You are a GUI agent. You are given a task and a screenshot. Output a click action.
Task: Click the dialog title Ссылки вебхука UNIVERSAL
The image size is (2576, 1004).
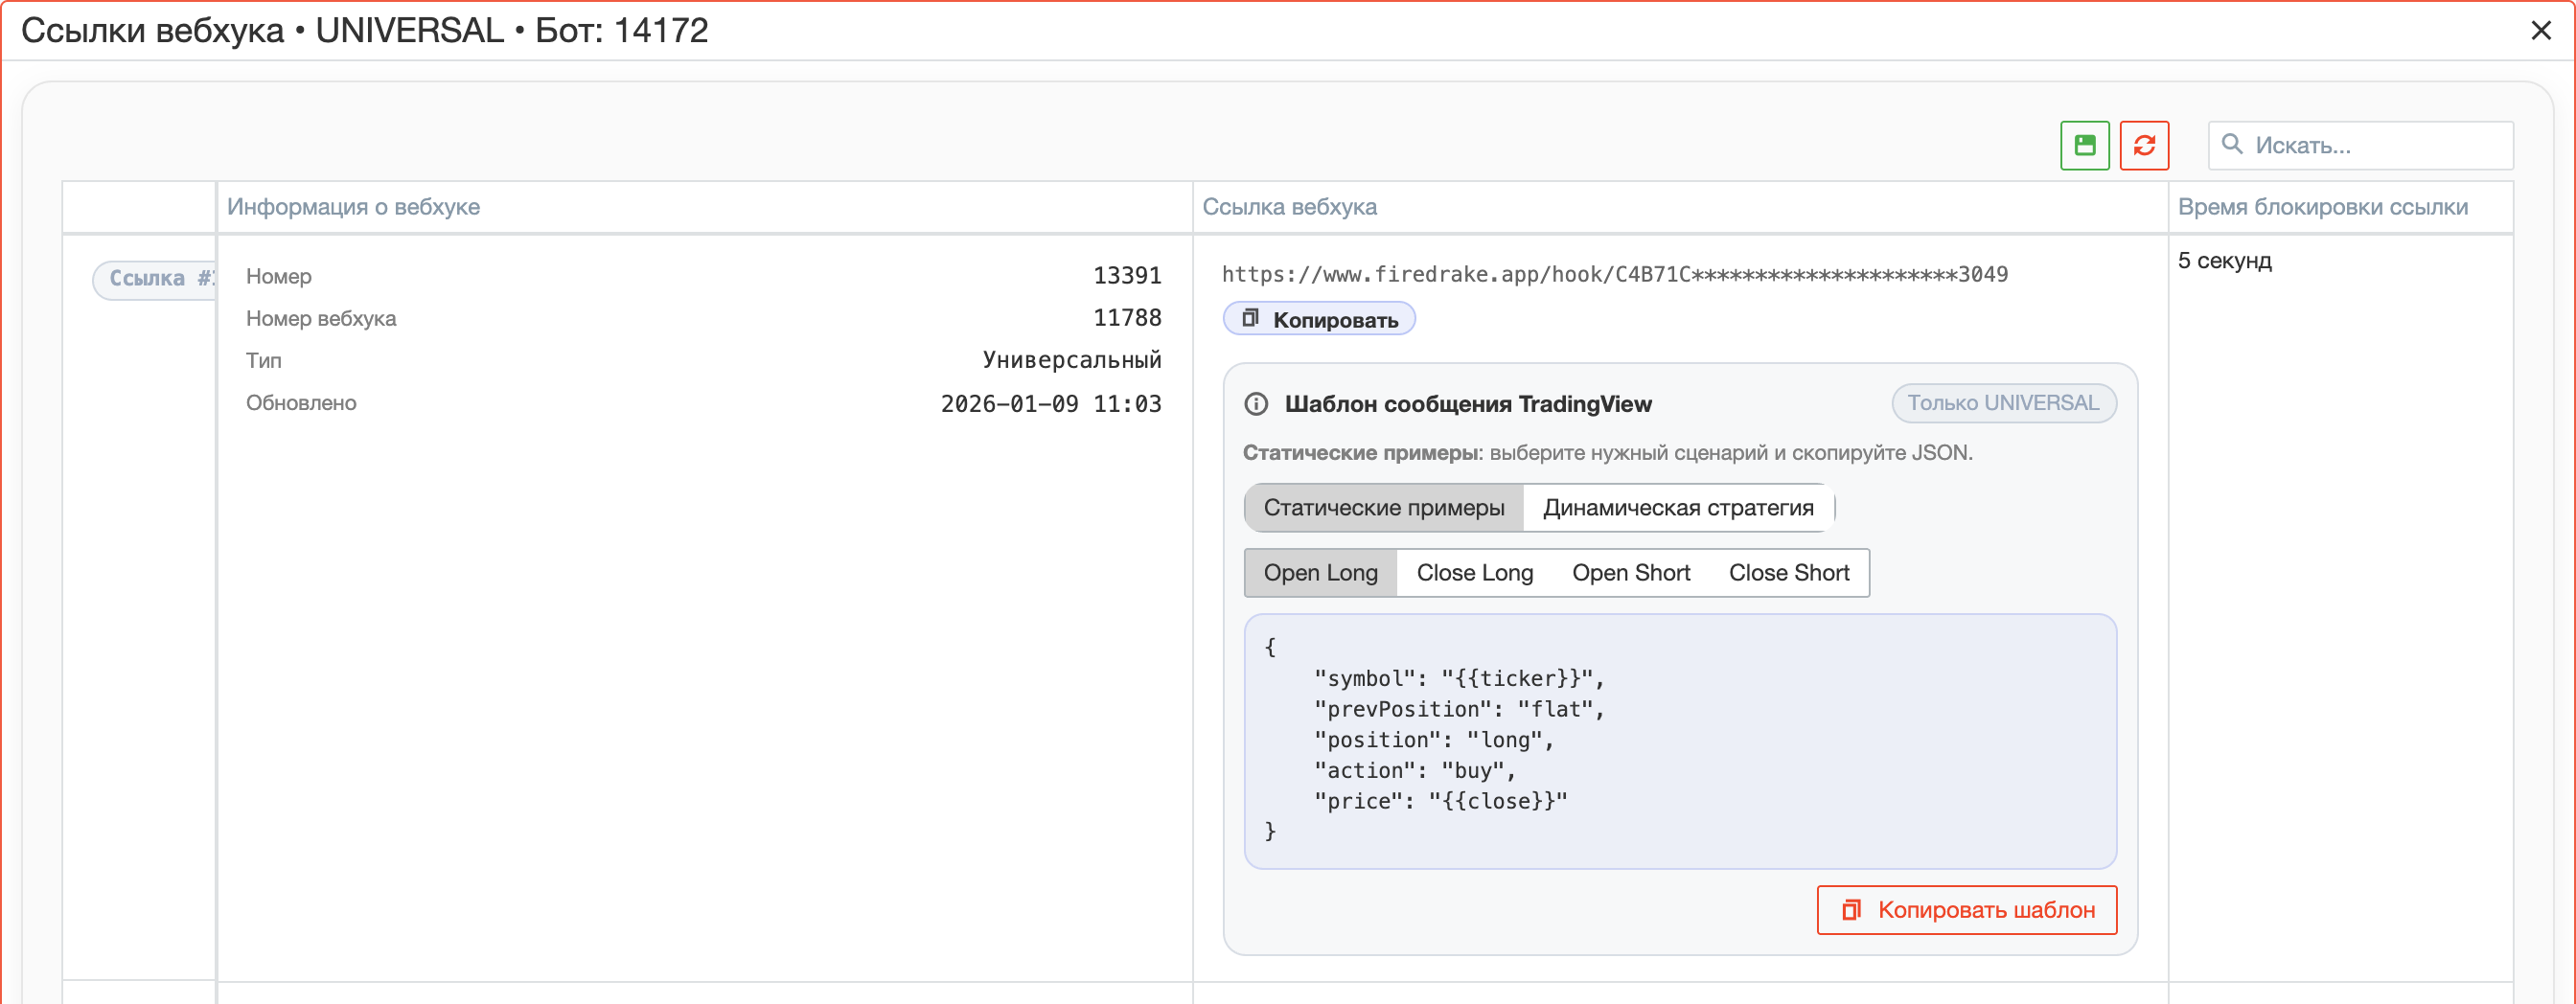coord(364,31)
